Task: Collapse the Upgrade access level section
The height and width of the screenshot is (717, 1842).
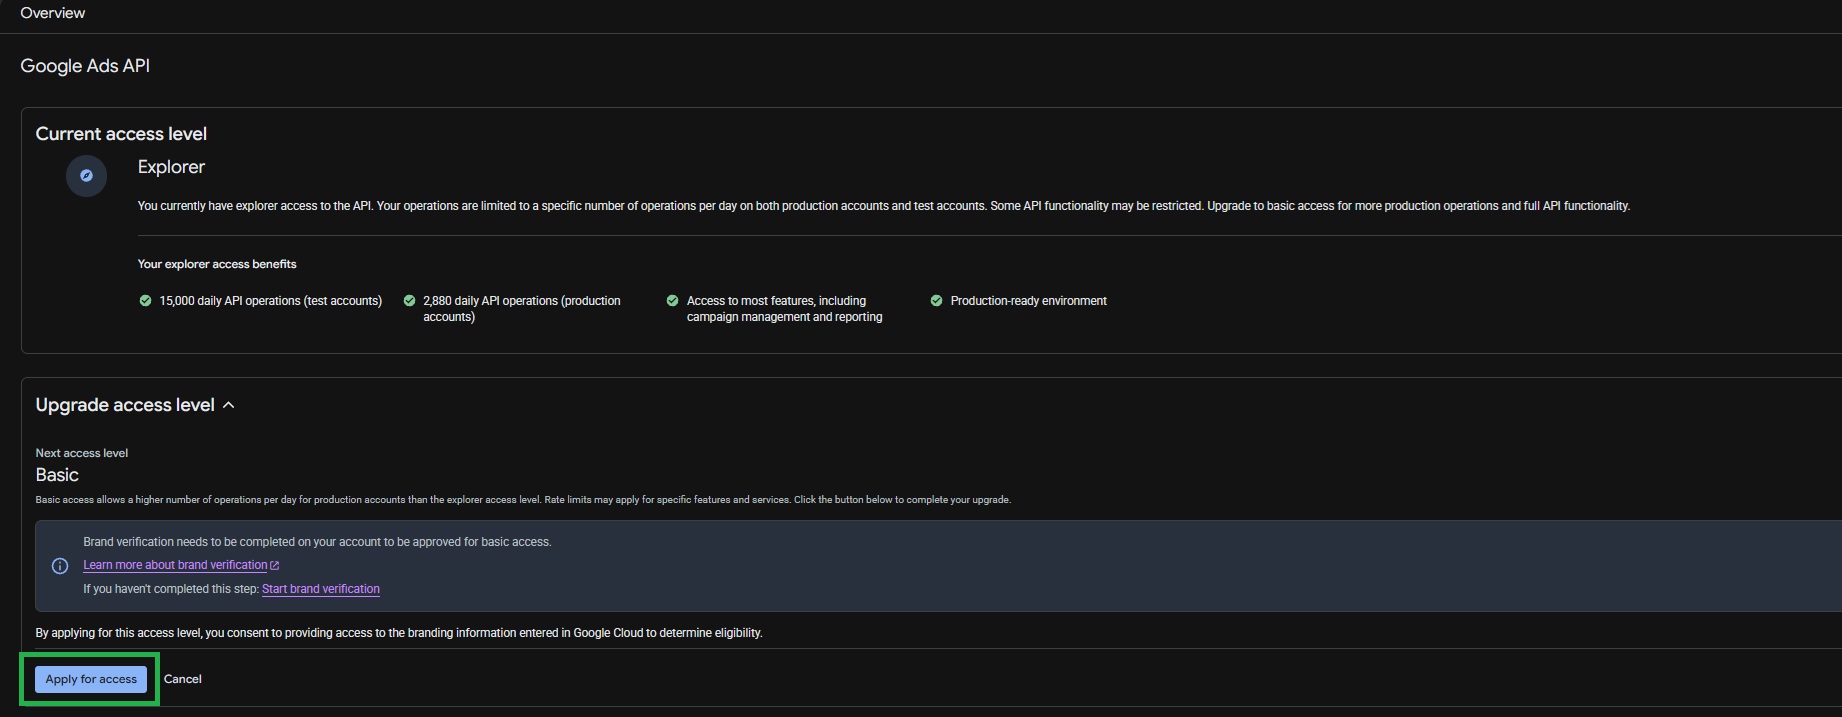Action: point(229,405)
